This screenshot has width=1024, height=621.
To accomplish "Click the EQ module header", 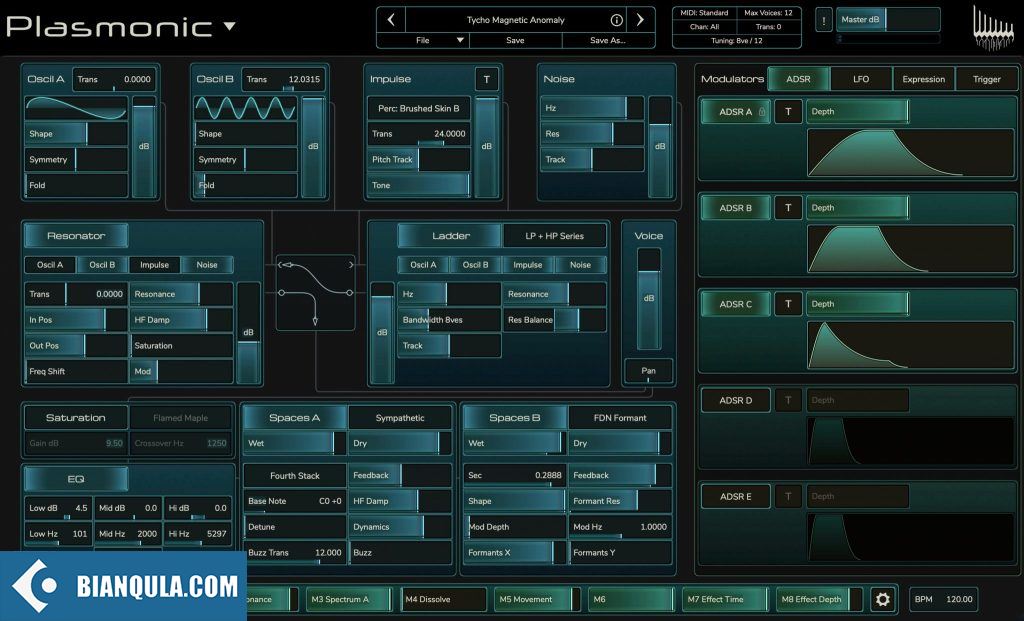I will [x=76, y=479].
